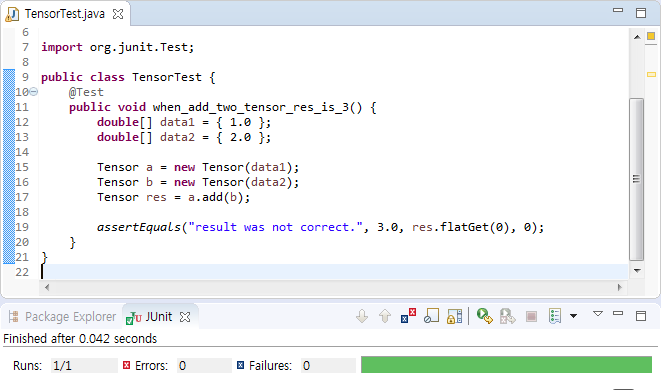Stop the JUnit test run
Image resolution: width=661 pixels, height=390 pixels.
pos(531,316)
